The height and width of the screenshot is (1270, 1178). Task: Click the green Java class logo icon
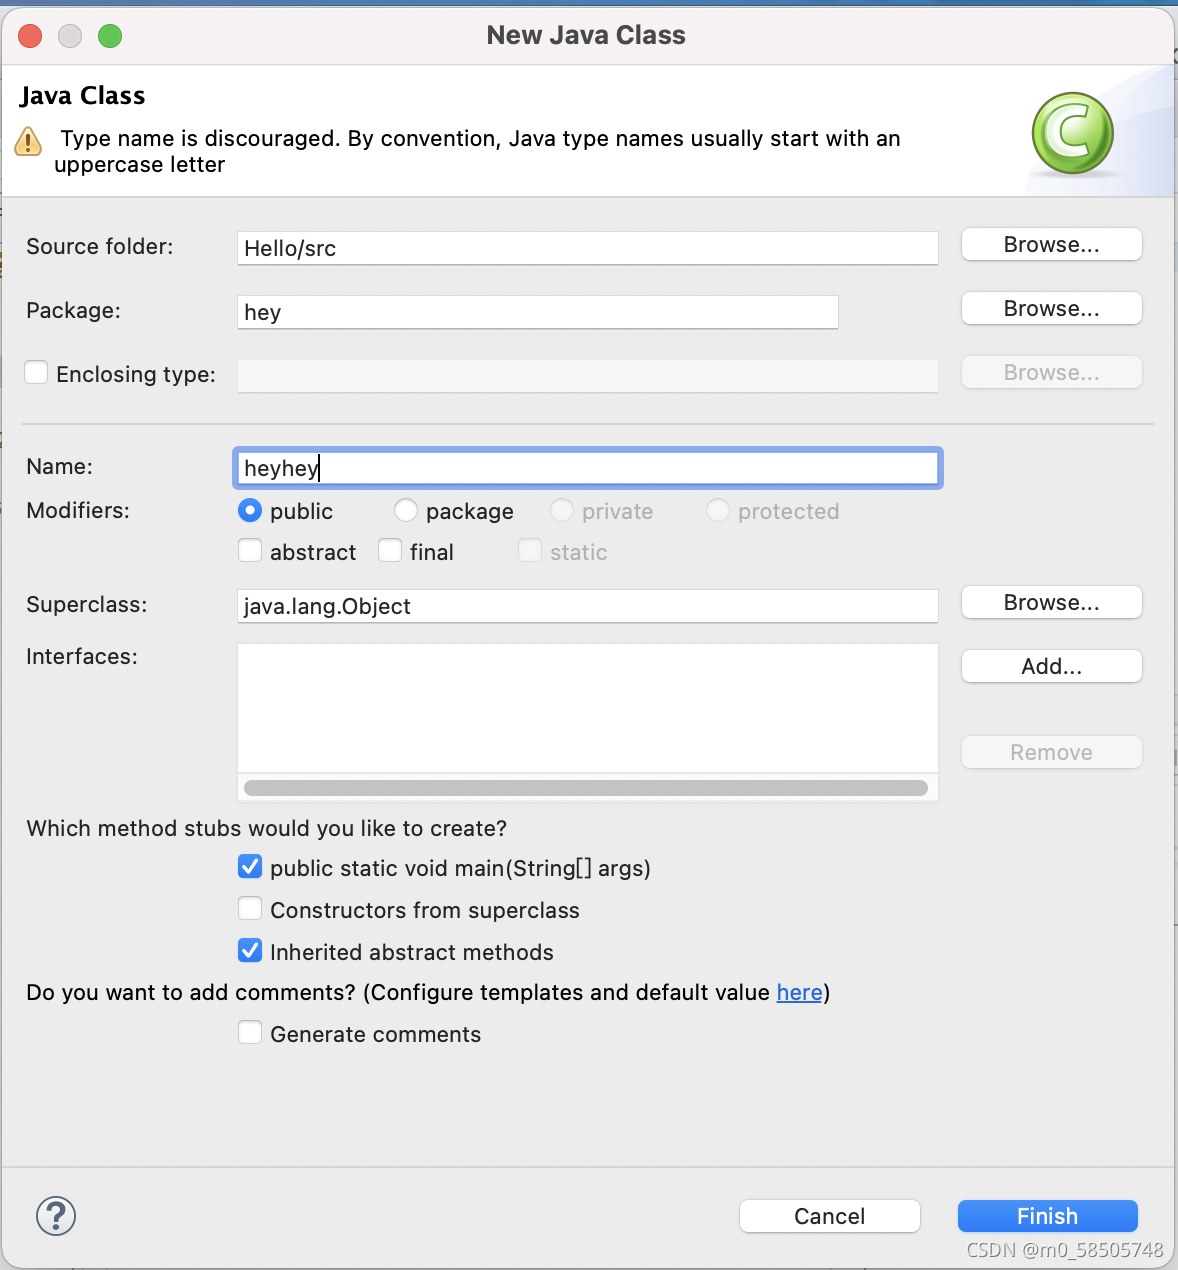coord(1072,132)
